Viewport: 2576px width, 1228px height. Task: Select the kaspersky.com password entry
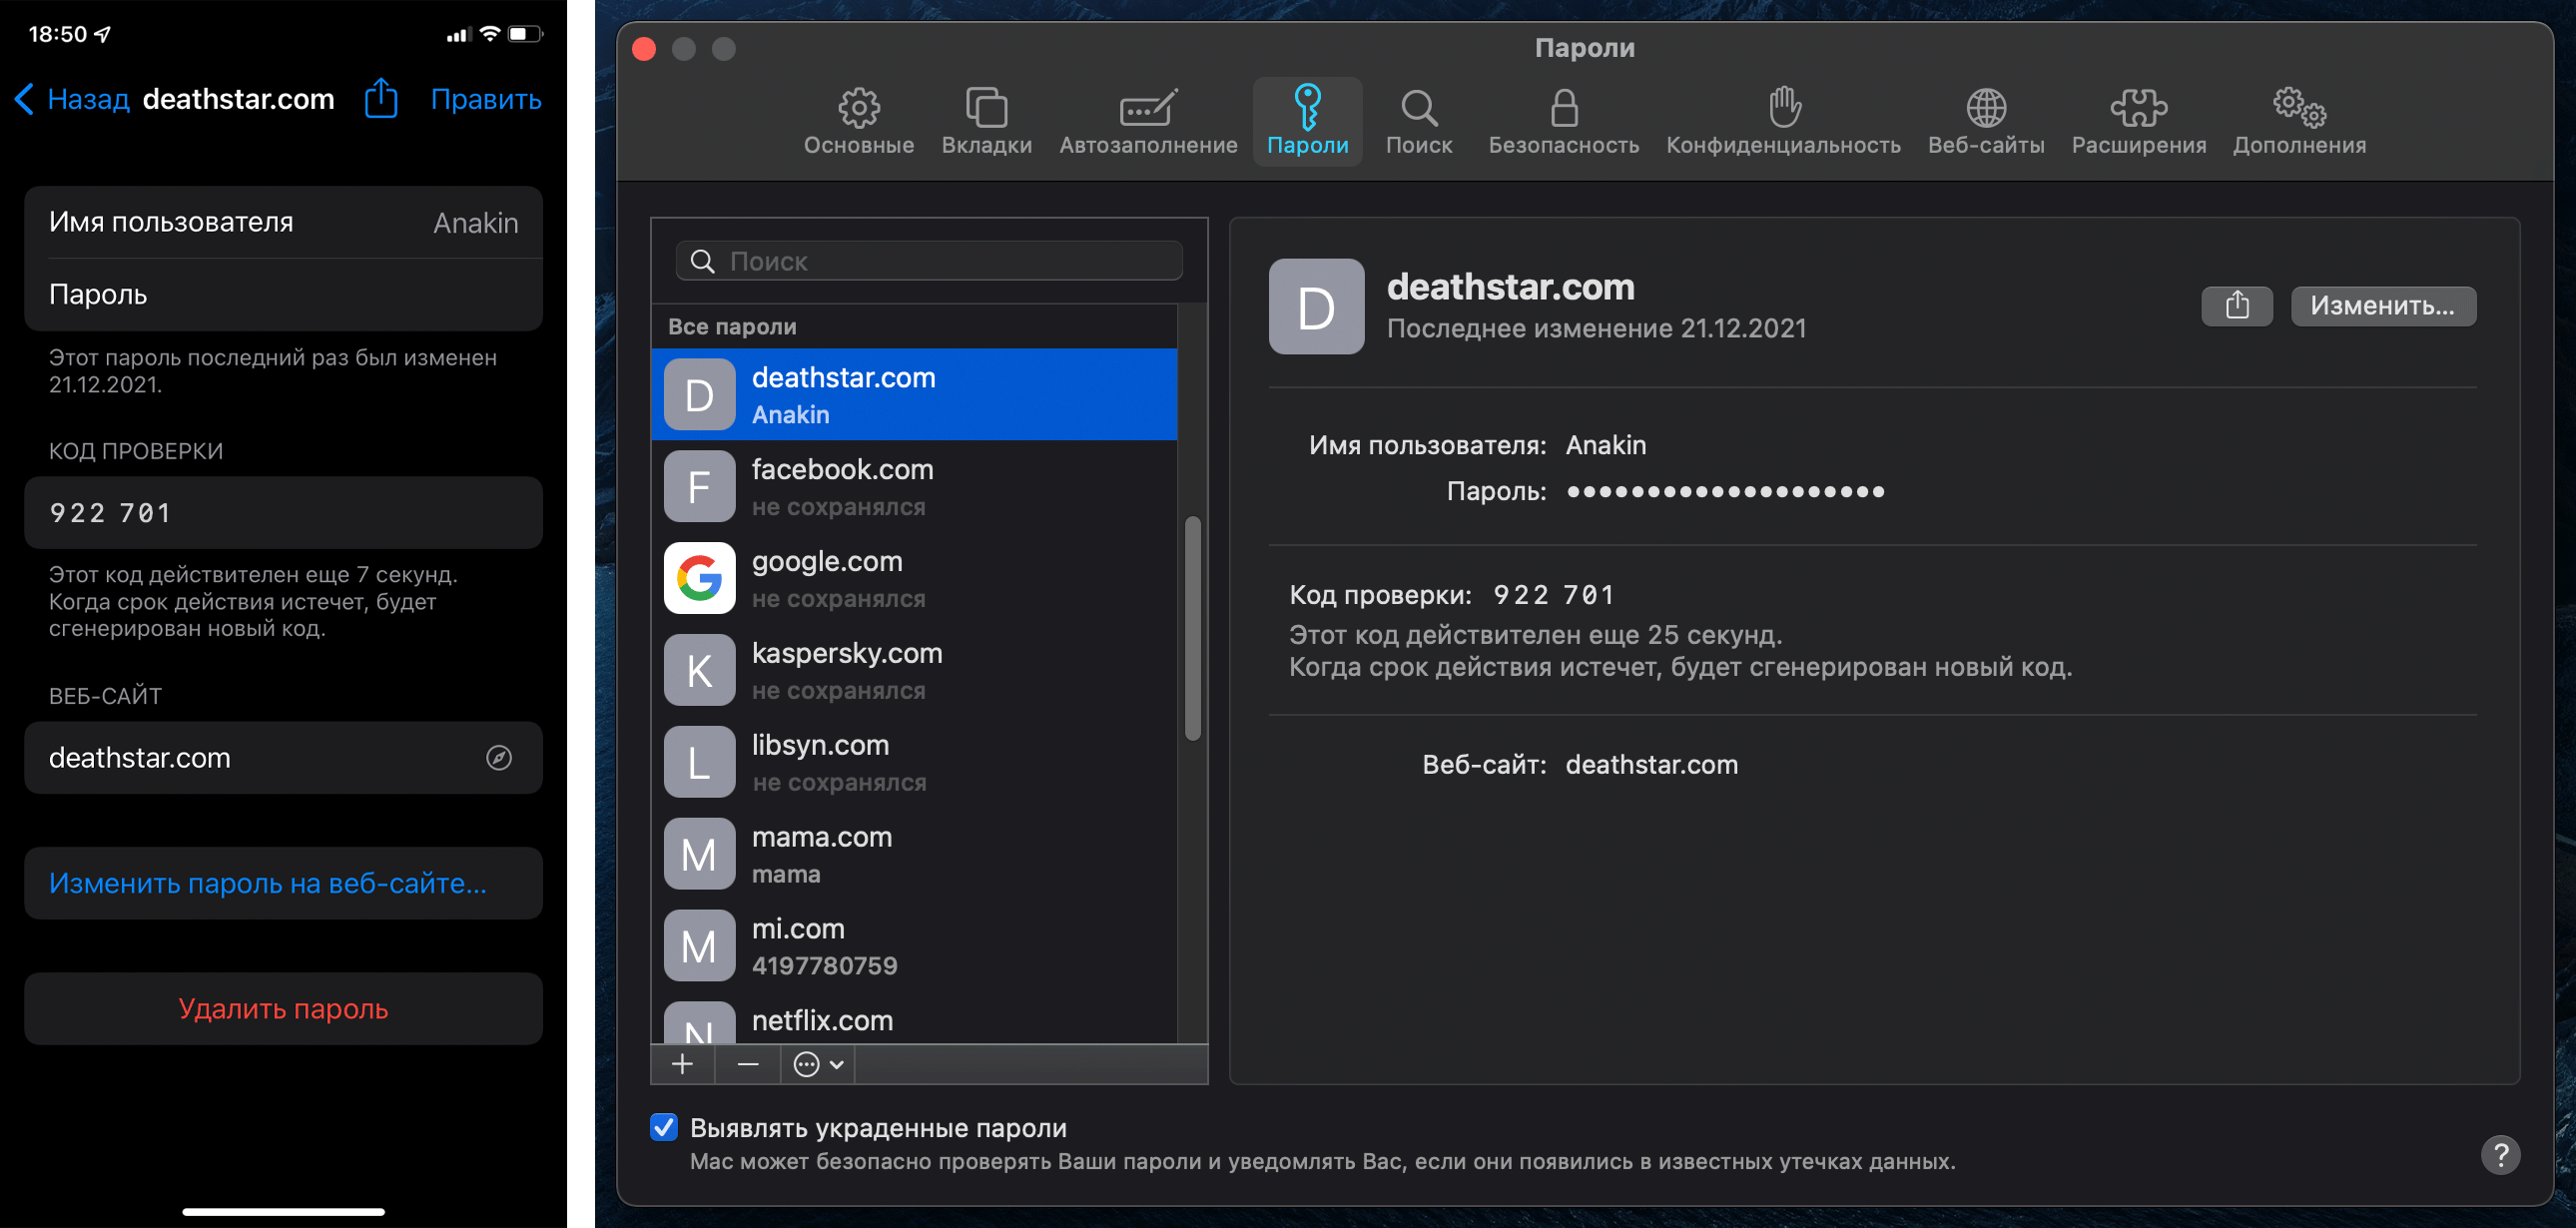[914, 671]
